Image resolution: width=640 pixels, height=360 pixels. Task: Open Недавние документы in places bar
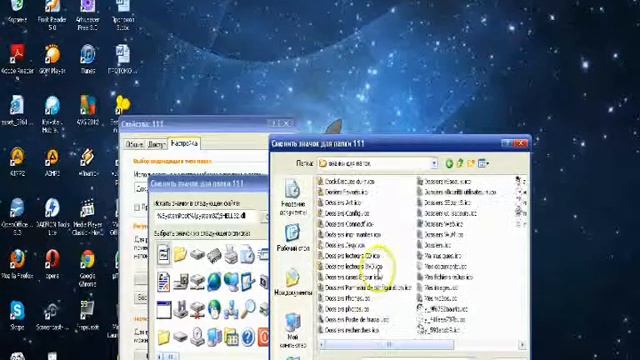pyautogui.click(x=292, y=197)
